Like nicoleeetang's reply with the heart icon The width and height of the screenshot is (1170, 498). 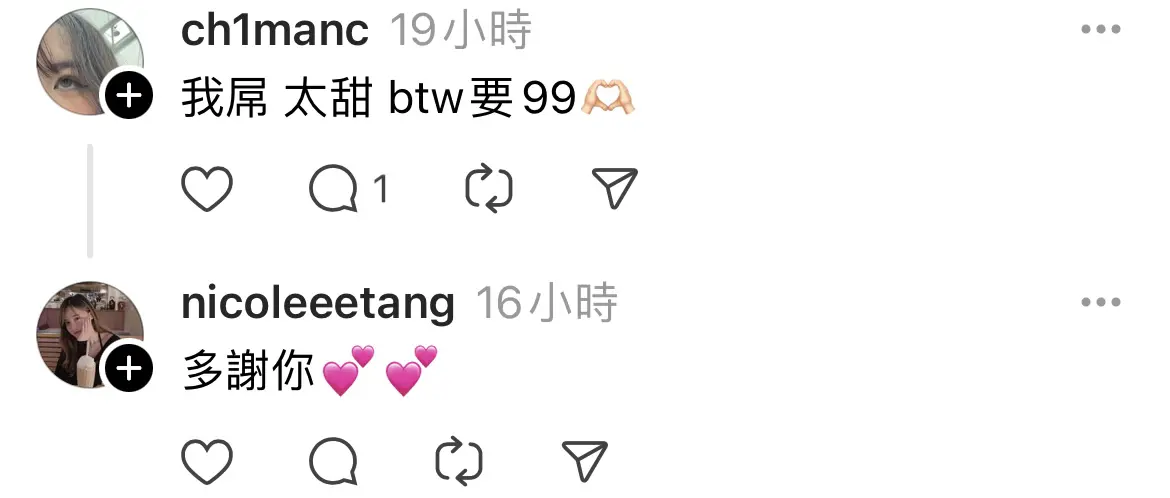(x=207, y=461)
